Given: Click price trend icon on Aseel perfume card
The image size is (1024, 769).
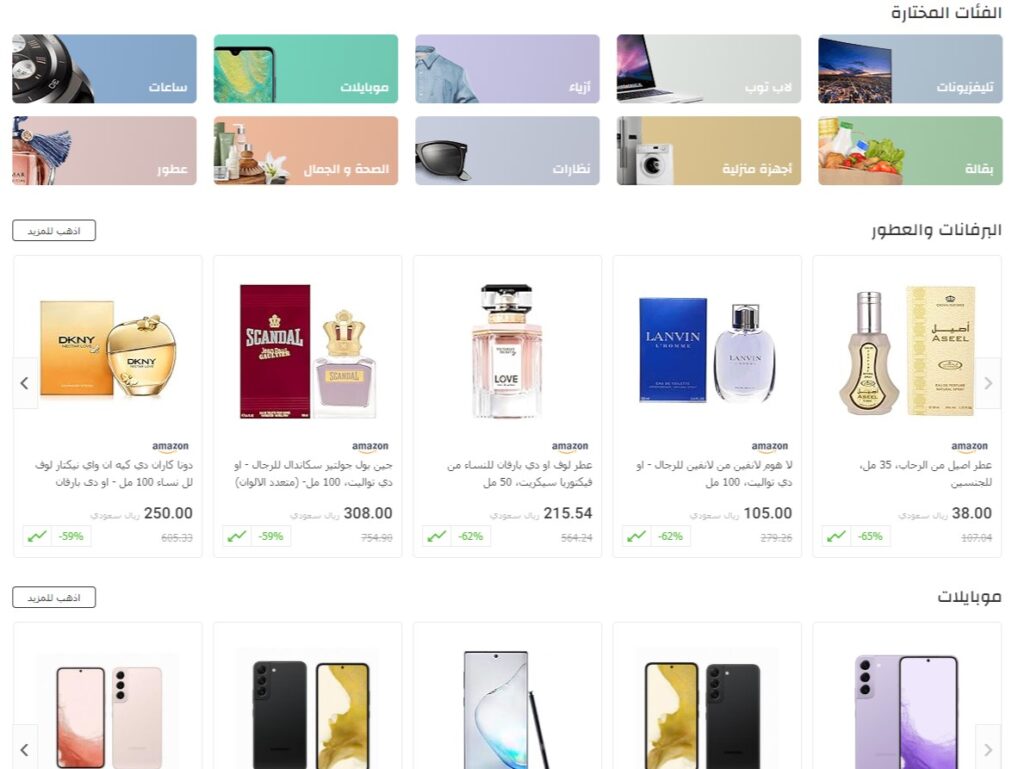Looking at the screenshot, I should click(x=837, y=536).
